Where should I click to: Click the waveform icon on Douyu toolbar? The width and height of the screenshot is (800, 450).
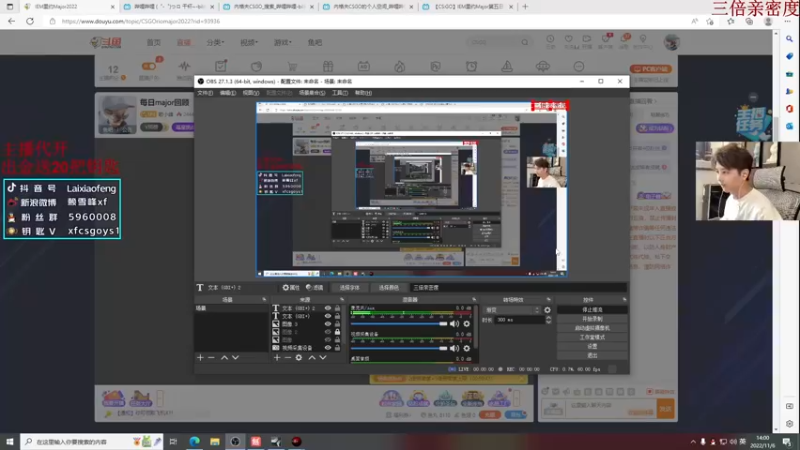[x=184, y=66]
